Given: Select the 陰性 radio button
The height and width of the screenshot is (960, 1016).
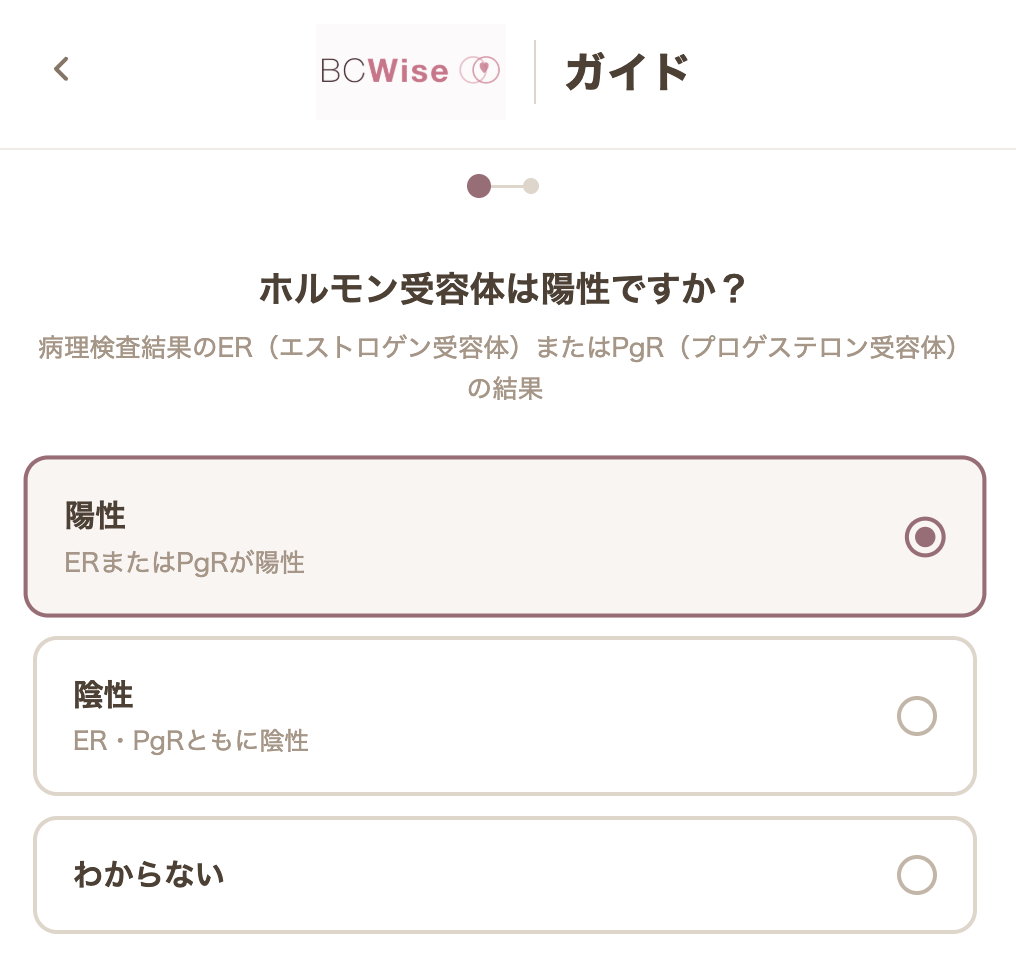Looking at the screenshot, I should pyautogui.click(x=917, y=716).
